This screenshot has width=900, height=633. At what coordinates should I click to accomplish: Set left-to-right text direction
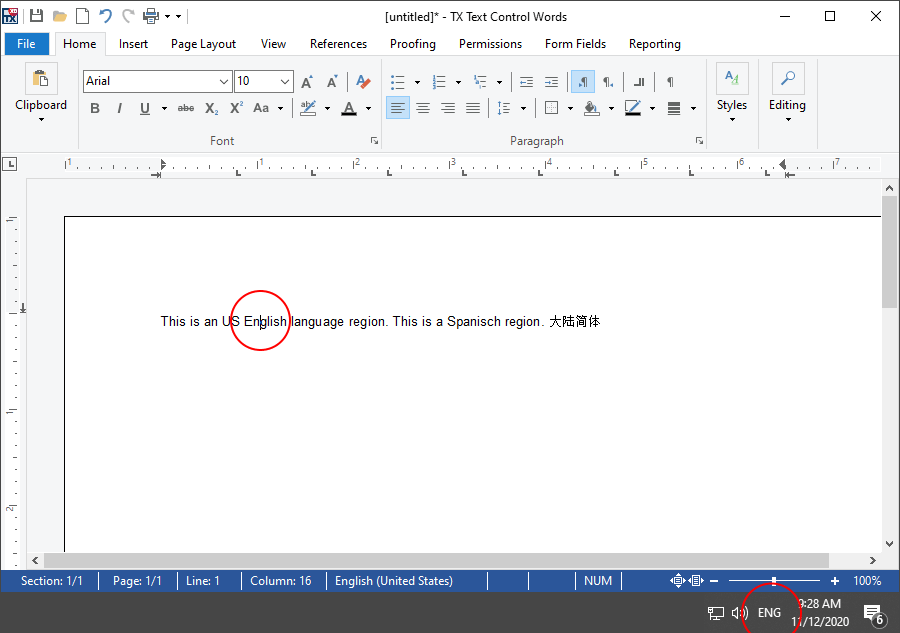[x=583, y=82]
